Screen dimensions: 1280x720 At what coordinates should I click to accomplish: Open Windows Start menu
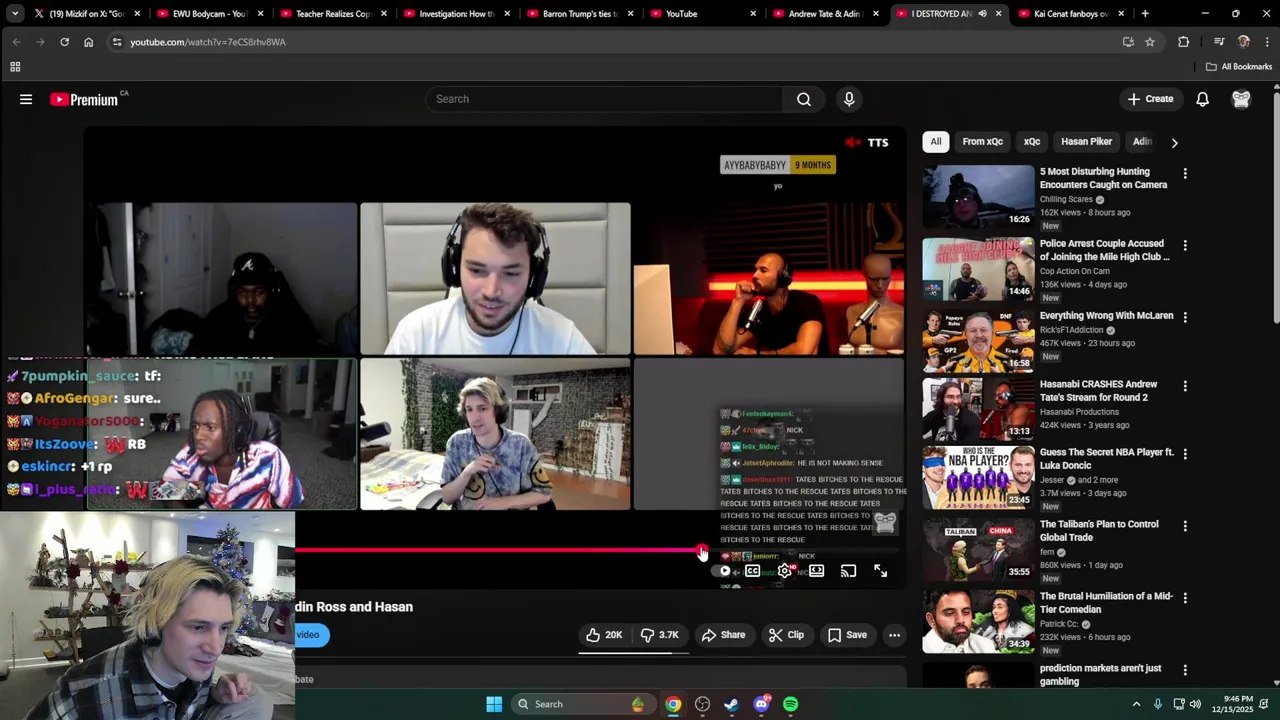494,704
